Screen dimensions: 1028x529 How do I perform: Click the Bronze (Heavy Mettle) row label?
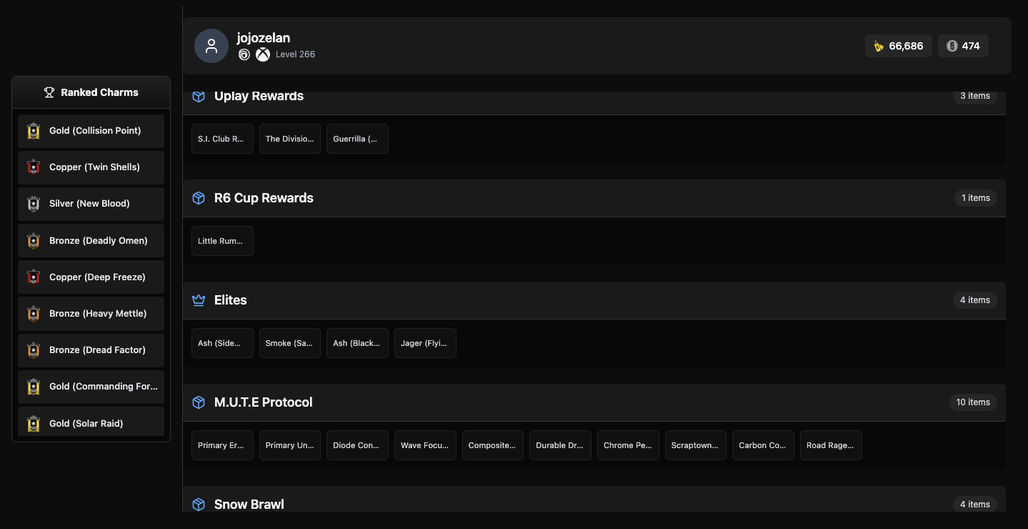[98, 313]
